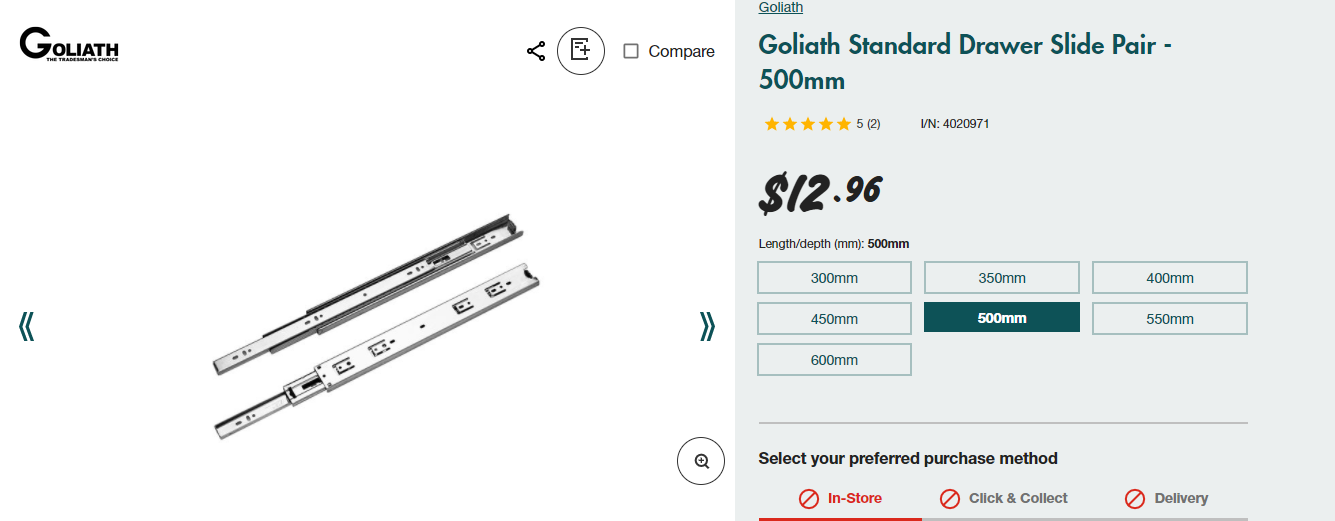Click the selected 500mm option

coord(1001,318)
